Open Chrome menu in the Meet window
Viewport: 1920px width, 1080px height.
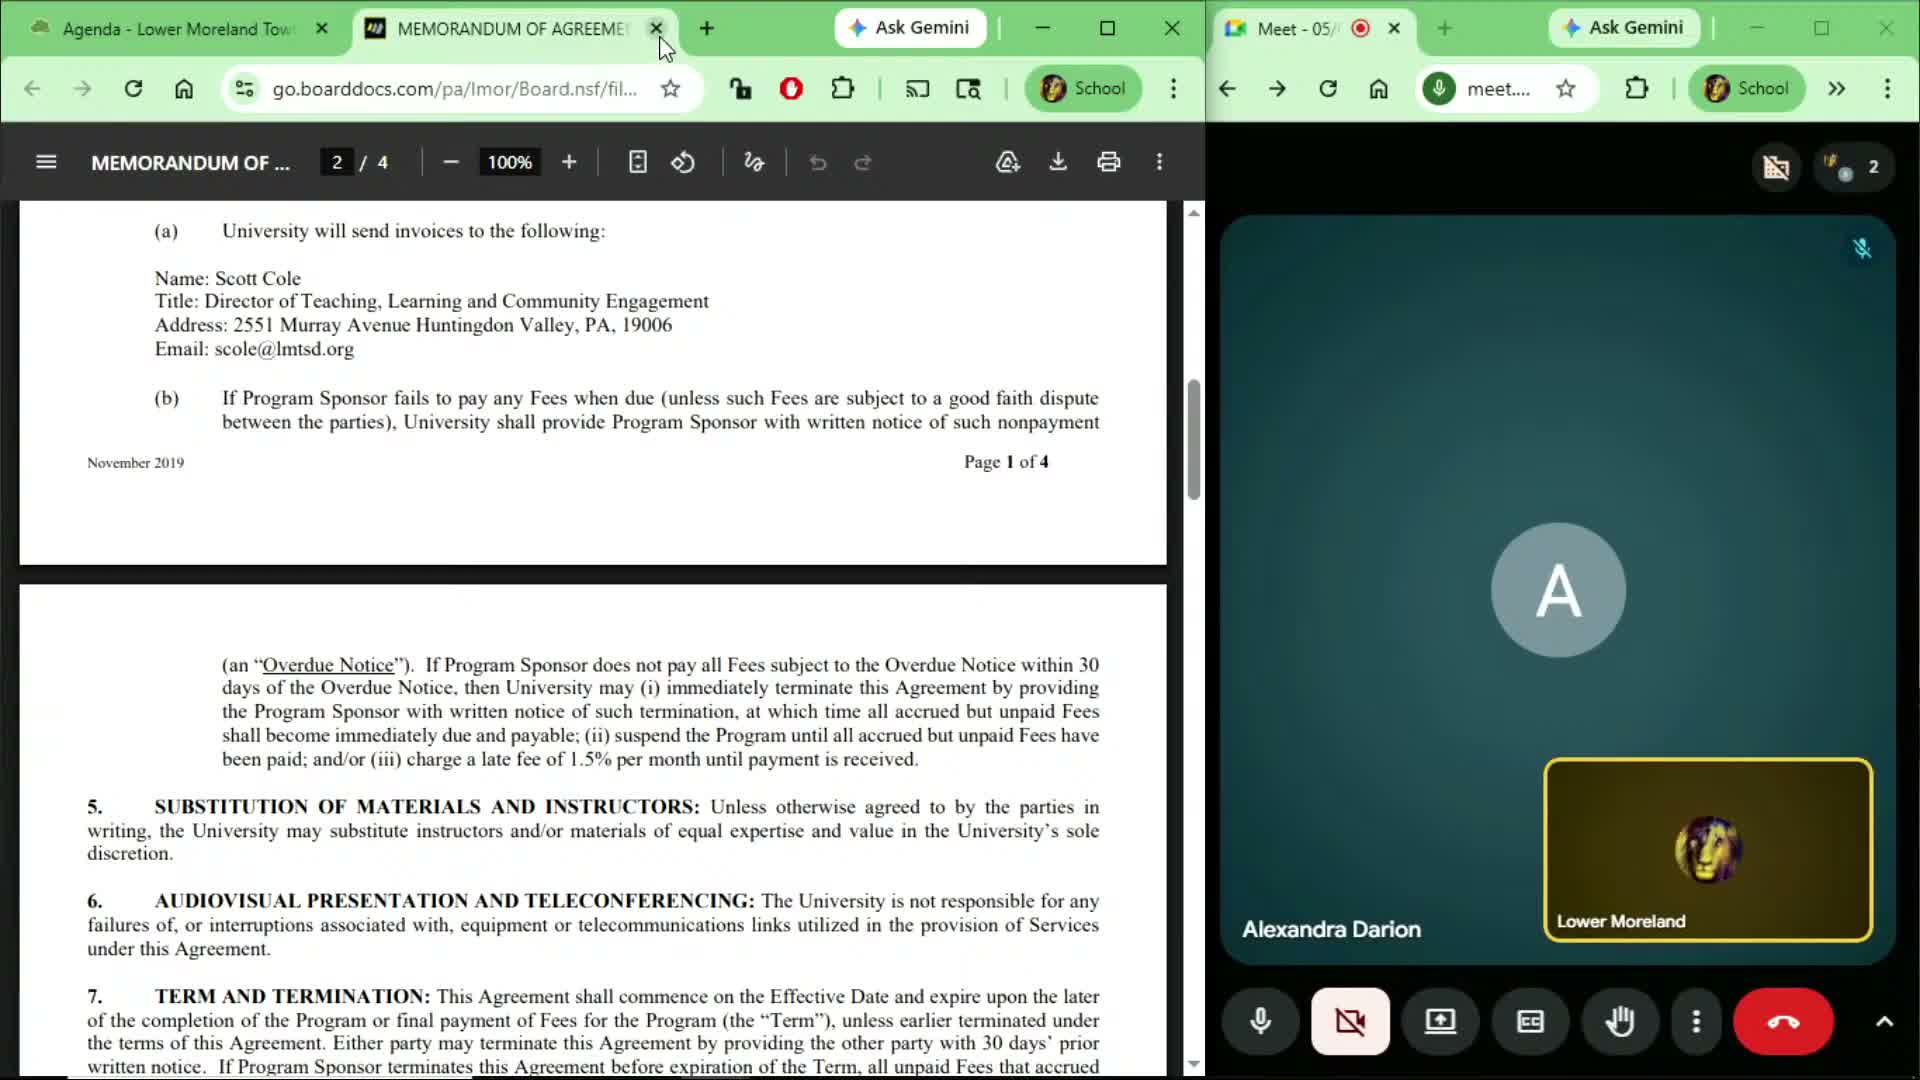click(1888, 89)
